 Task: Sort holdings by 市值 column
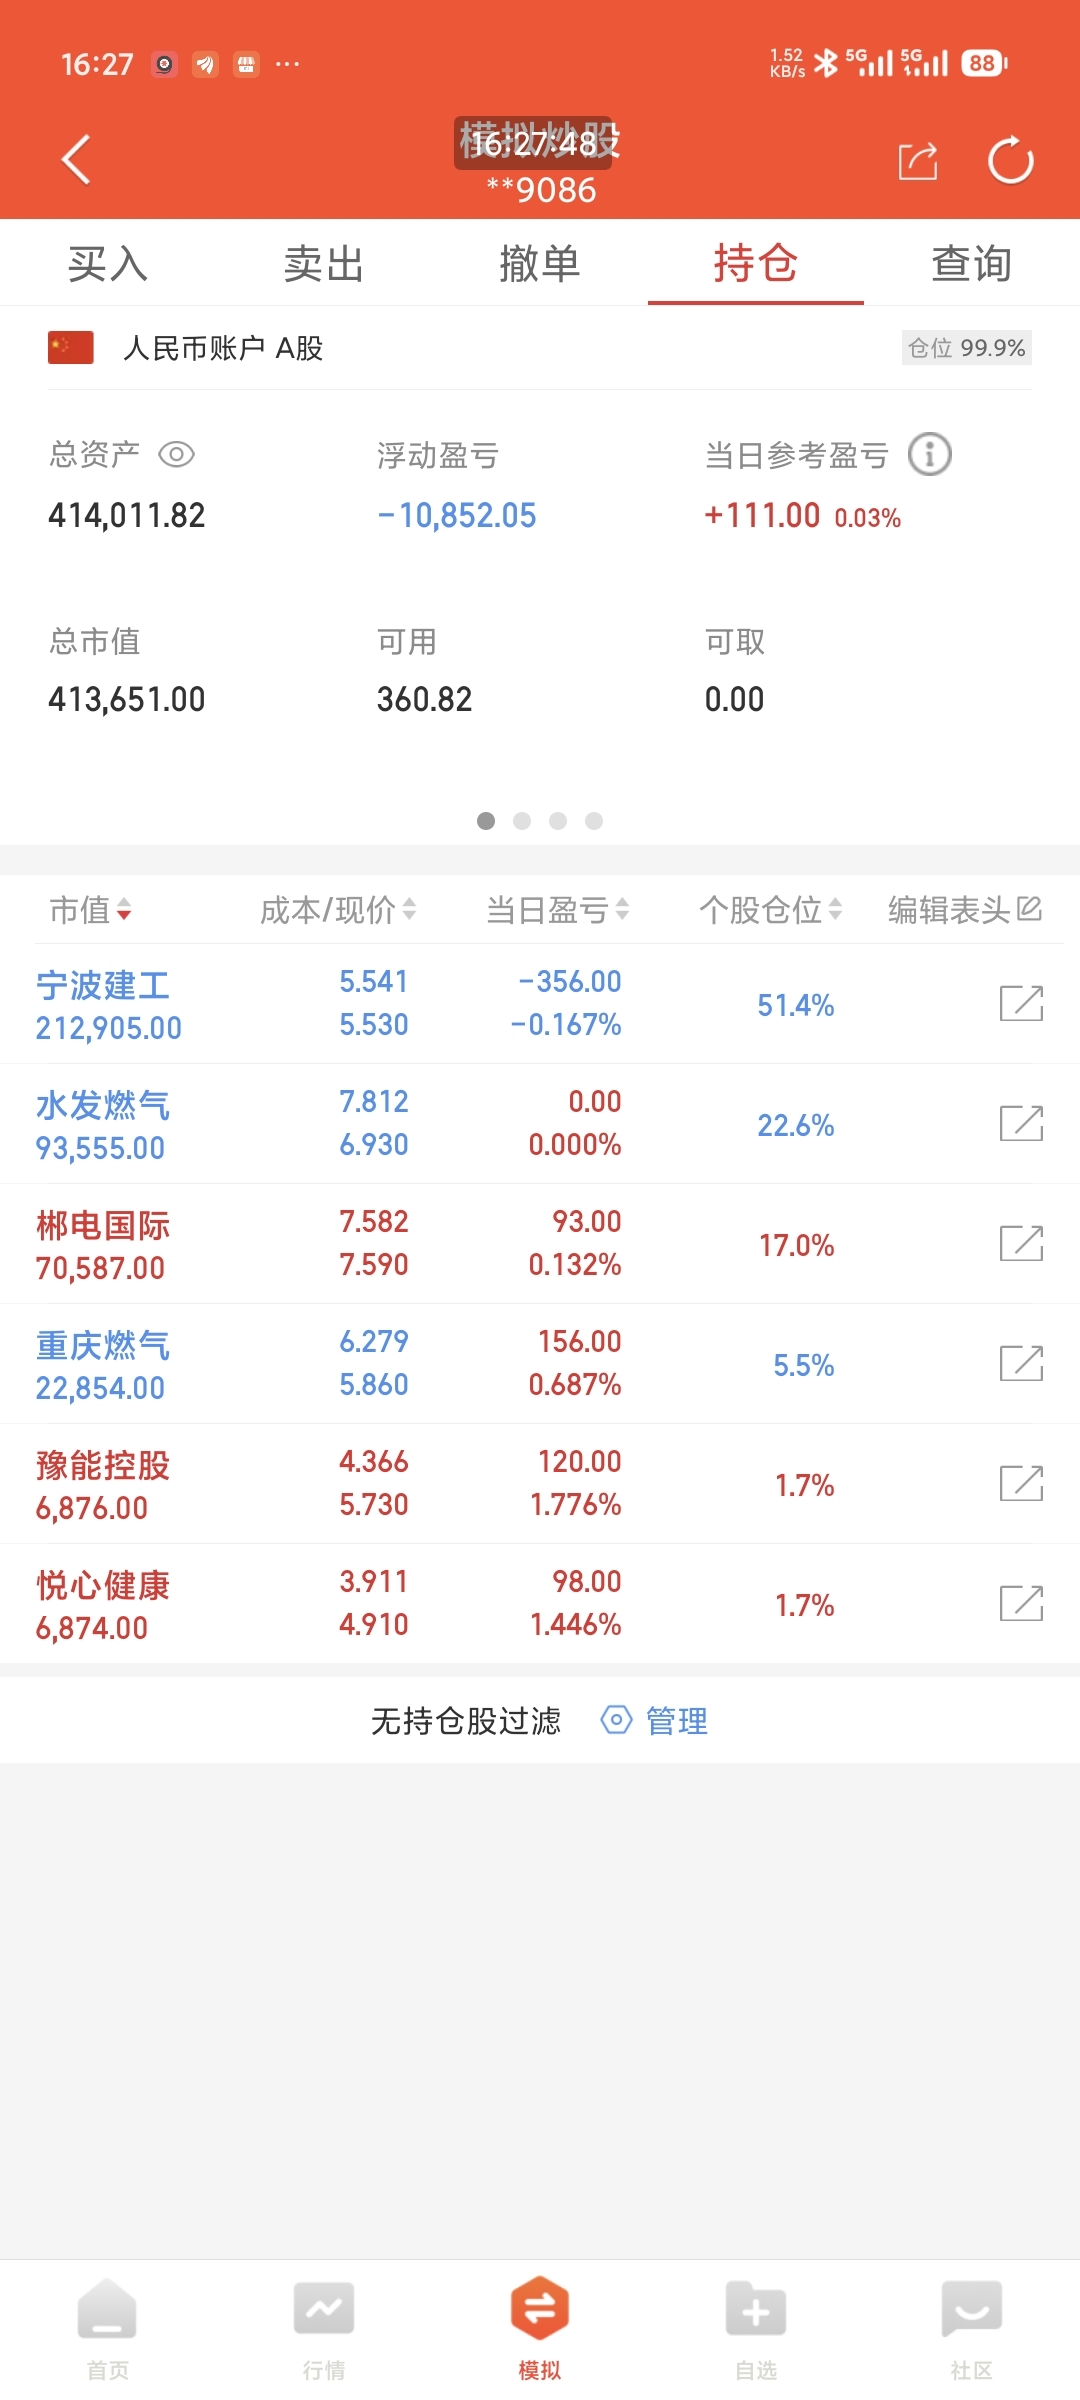click(x=91, y=910)
